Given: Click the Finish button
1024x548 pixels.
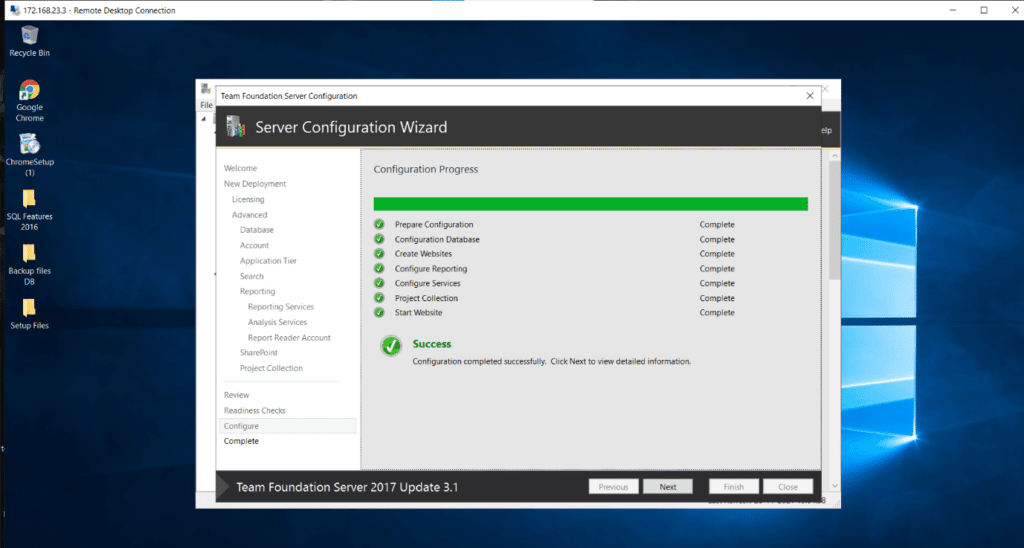Looking at the screenshot, I should [x=733, y=487].
